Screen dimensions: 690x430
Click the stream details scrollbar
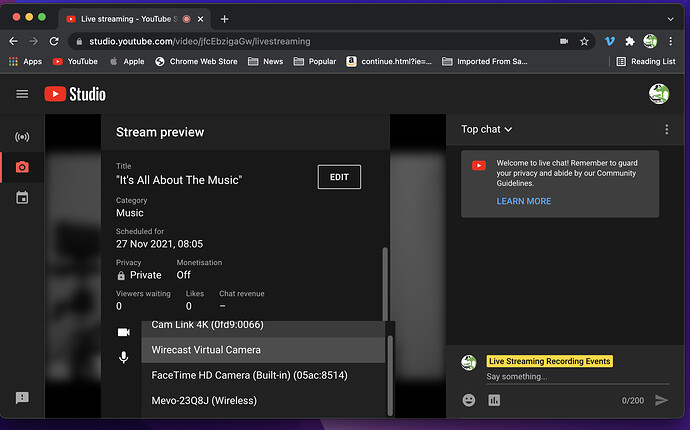tap(385, 283)
